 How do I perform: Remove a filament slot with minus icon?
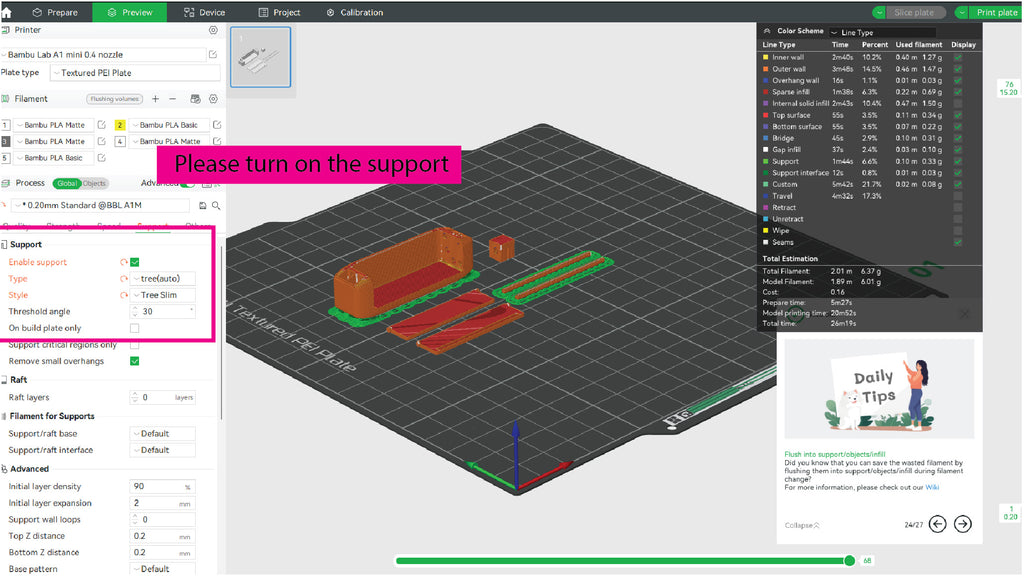[x=172, y=99]
